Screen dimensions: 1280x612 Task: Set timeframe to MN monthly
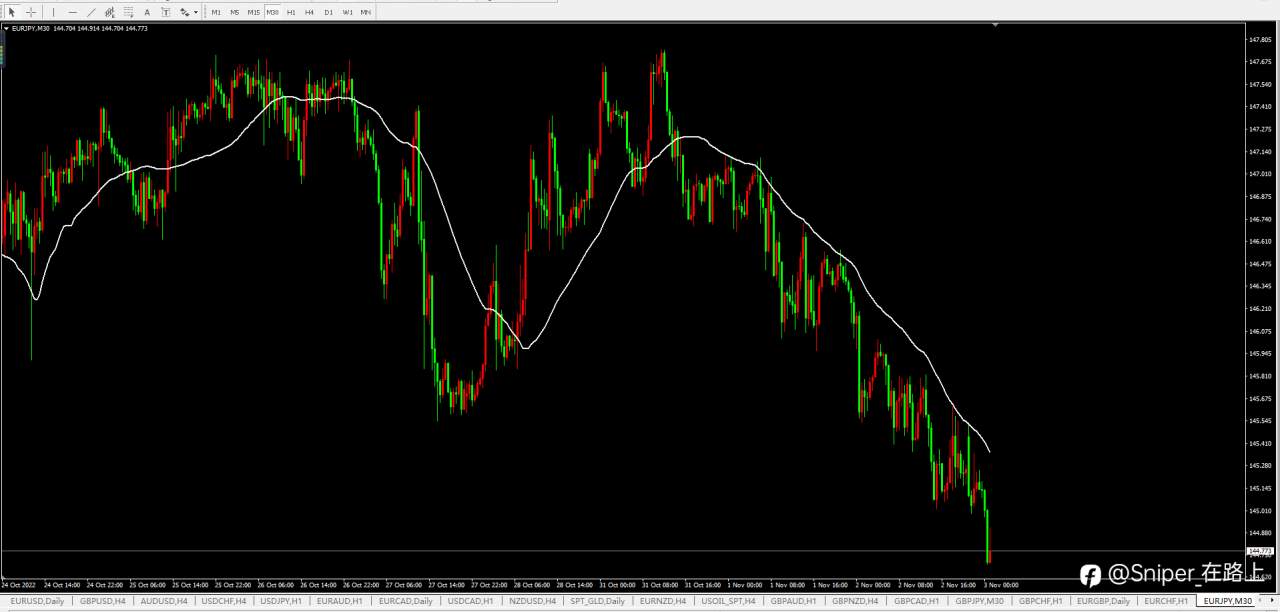366,12
